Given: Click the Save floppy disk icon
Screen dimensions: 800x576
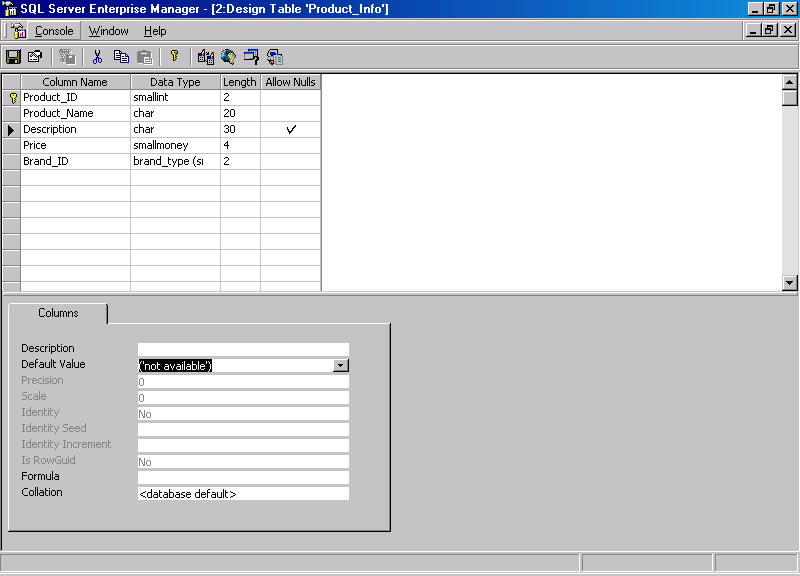Looking at the screenshot, I should pos(13,57).
